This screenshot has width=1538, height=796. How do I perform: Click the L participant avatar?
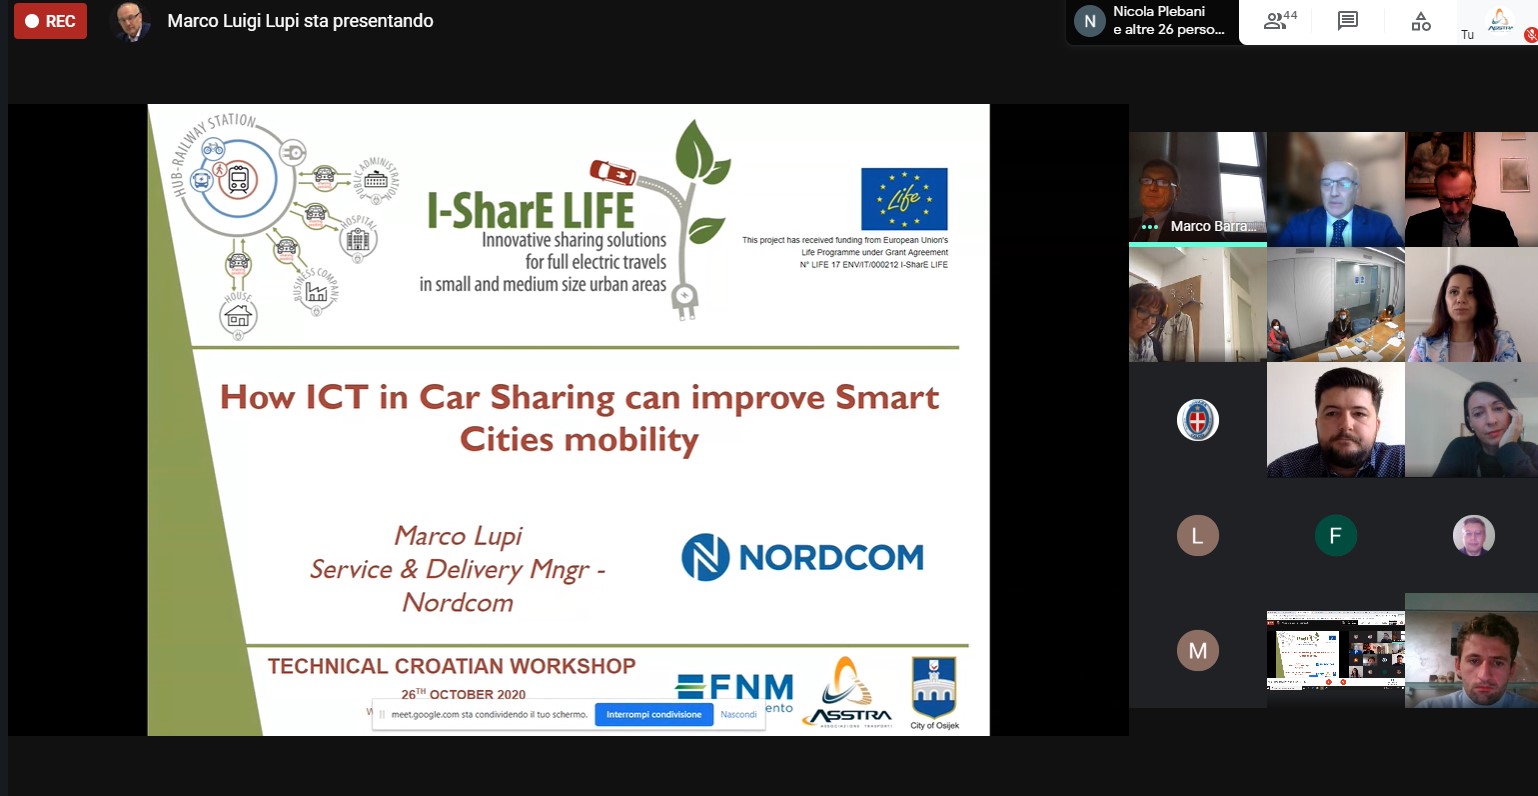point(1197,536)
